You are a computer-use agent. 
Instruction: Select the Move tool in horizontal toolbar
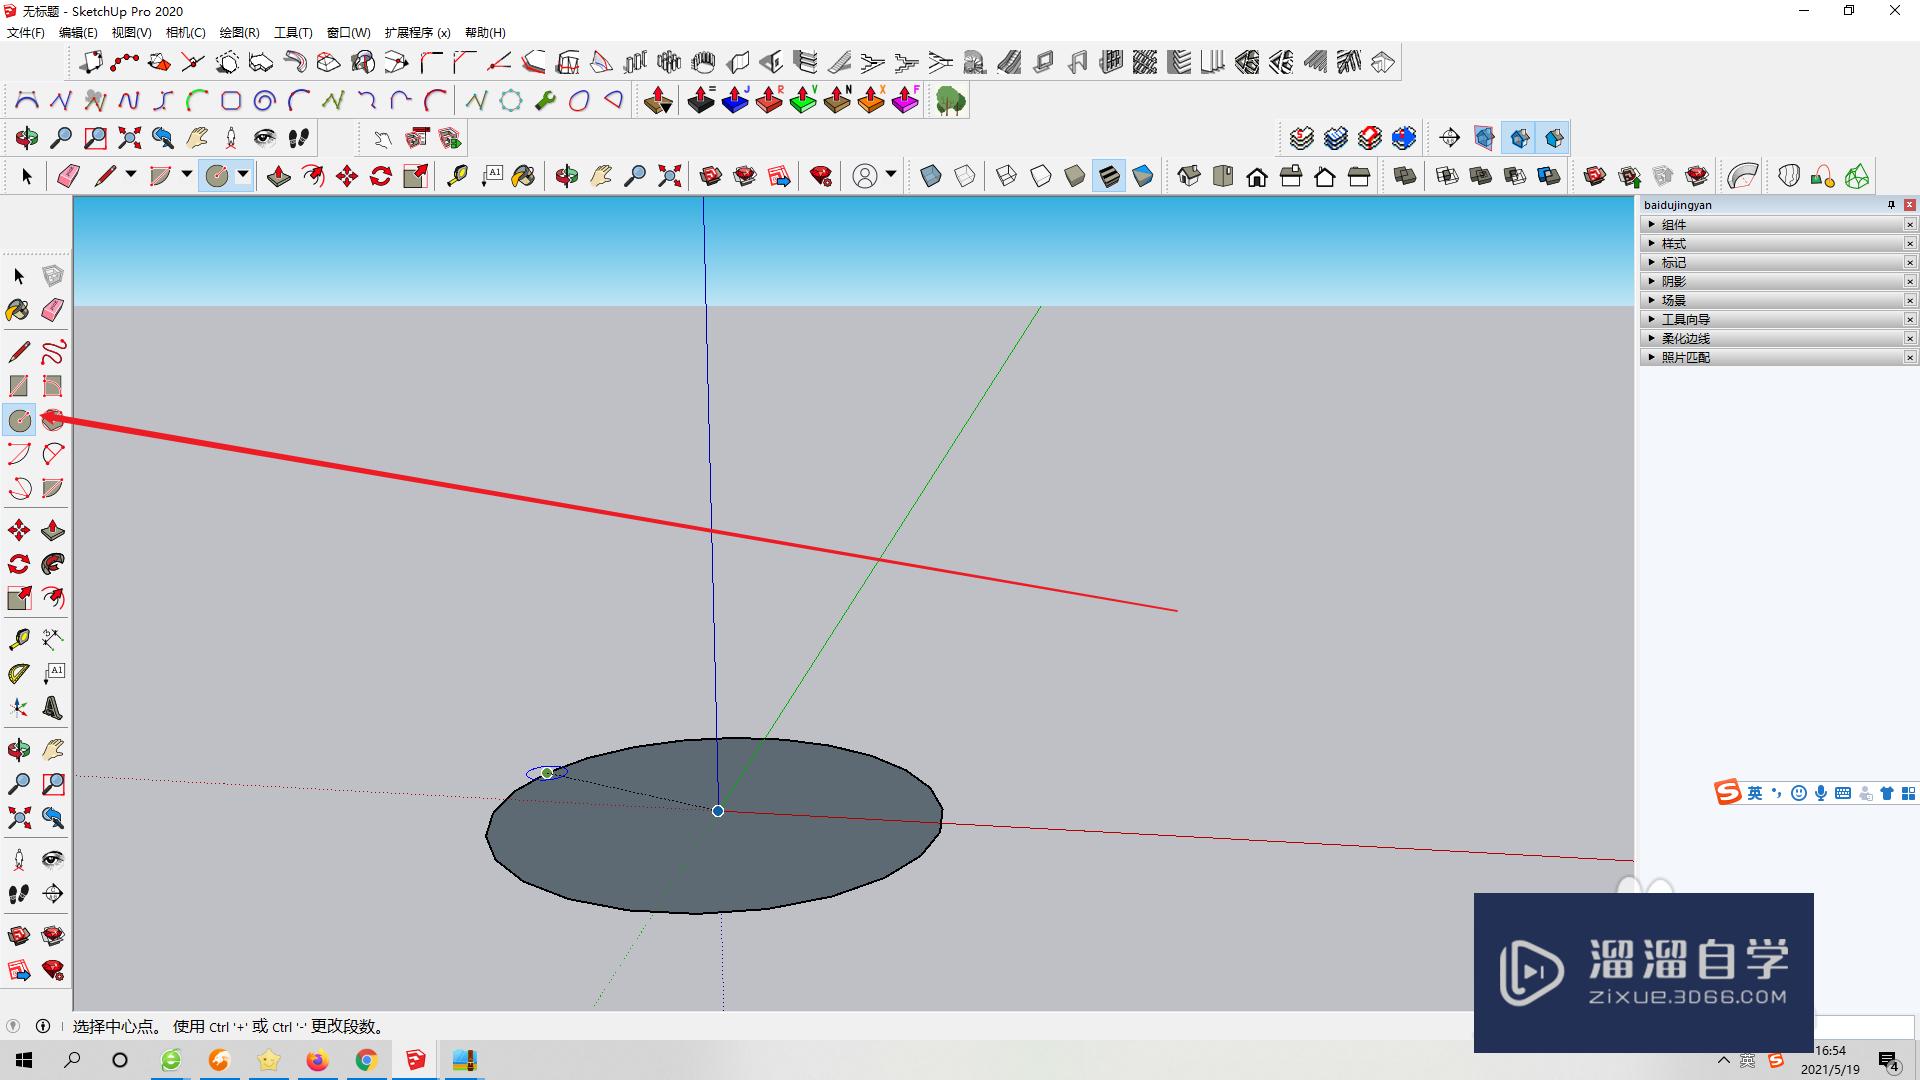[347, 176]
